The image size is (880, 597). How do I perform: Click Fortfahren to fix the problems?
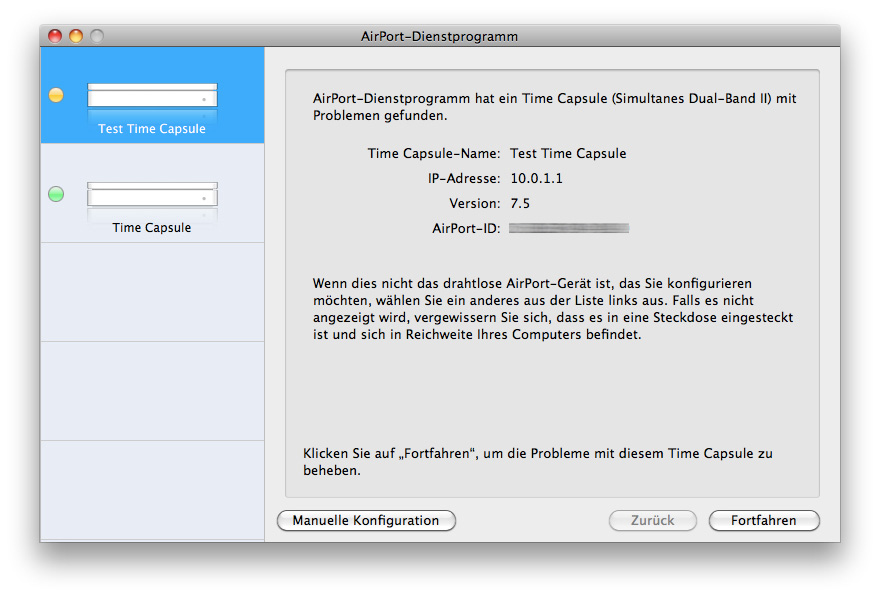[x=764, y=521]
